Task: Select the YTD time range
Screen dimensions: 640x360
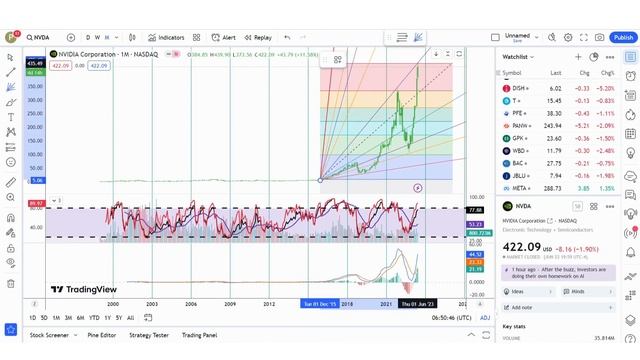Action: tap(94, 318)
